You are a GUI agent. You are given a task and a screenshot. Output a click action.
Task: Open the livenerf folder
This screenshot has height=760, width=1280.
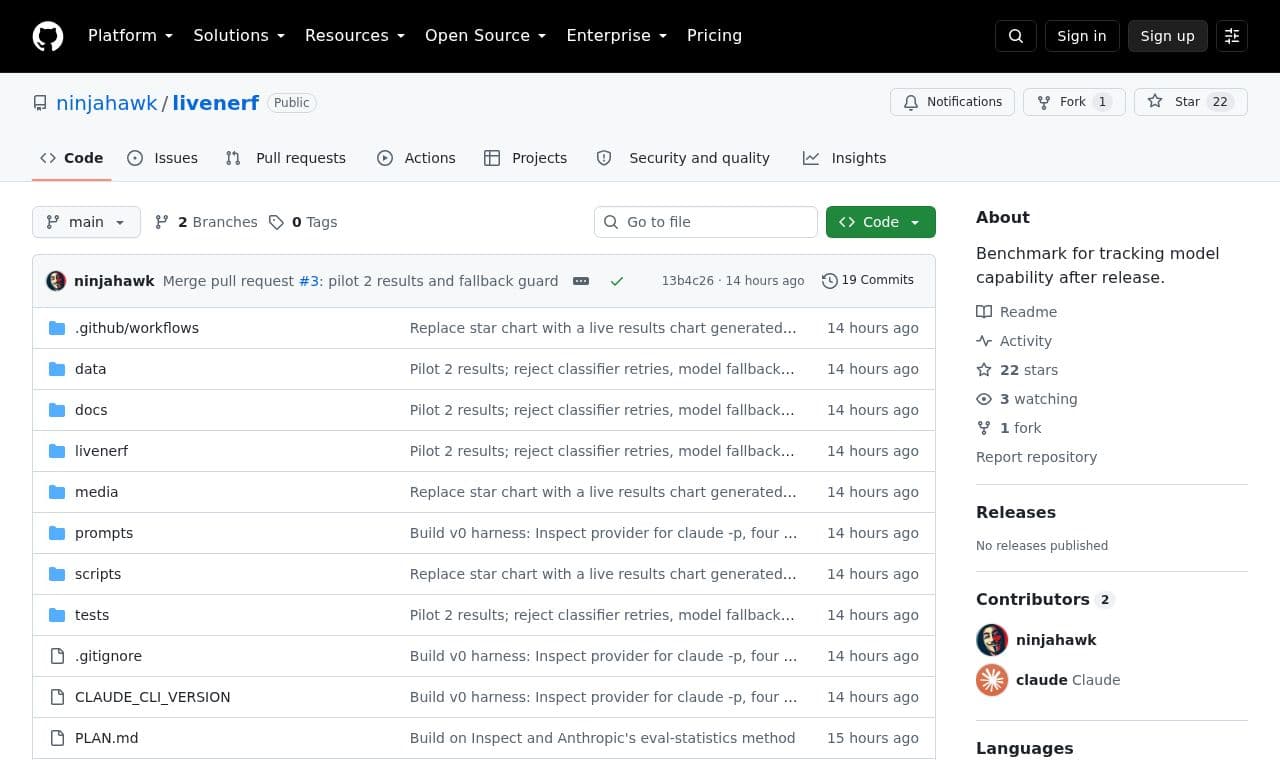(x=101, y=451)
